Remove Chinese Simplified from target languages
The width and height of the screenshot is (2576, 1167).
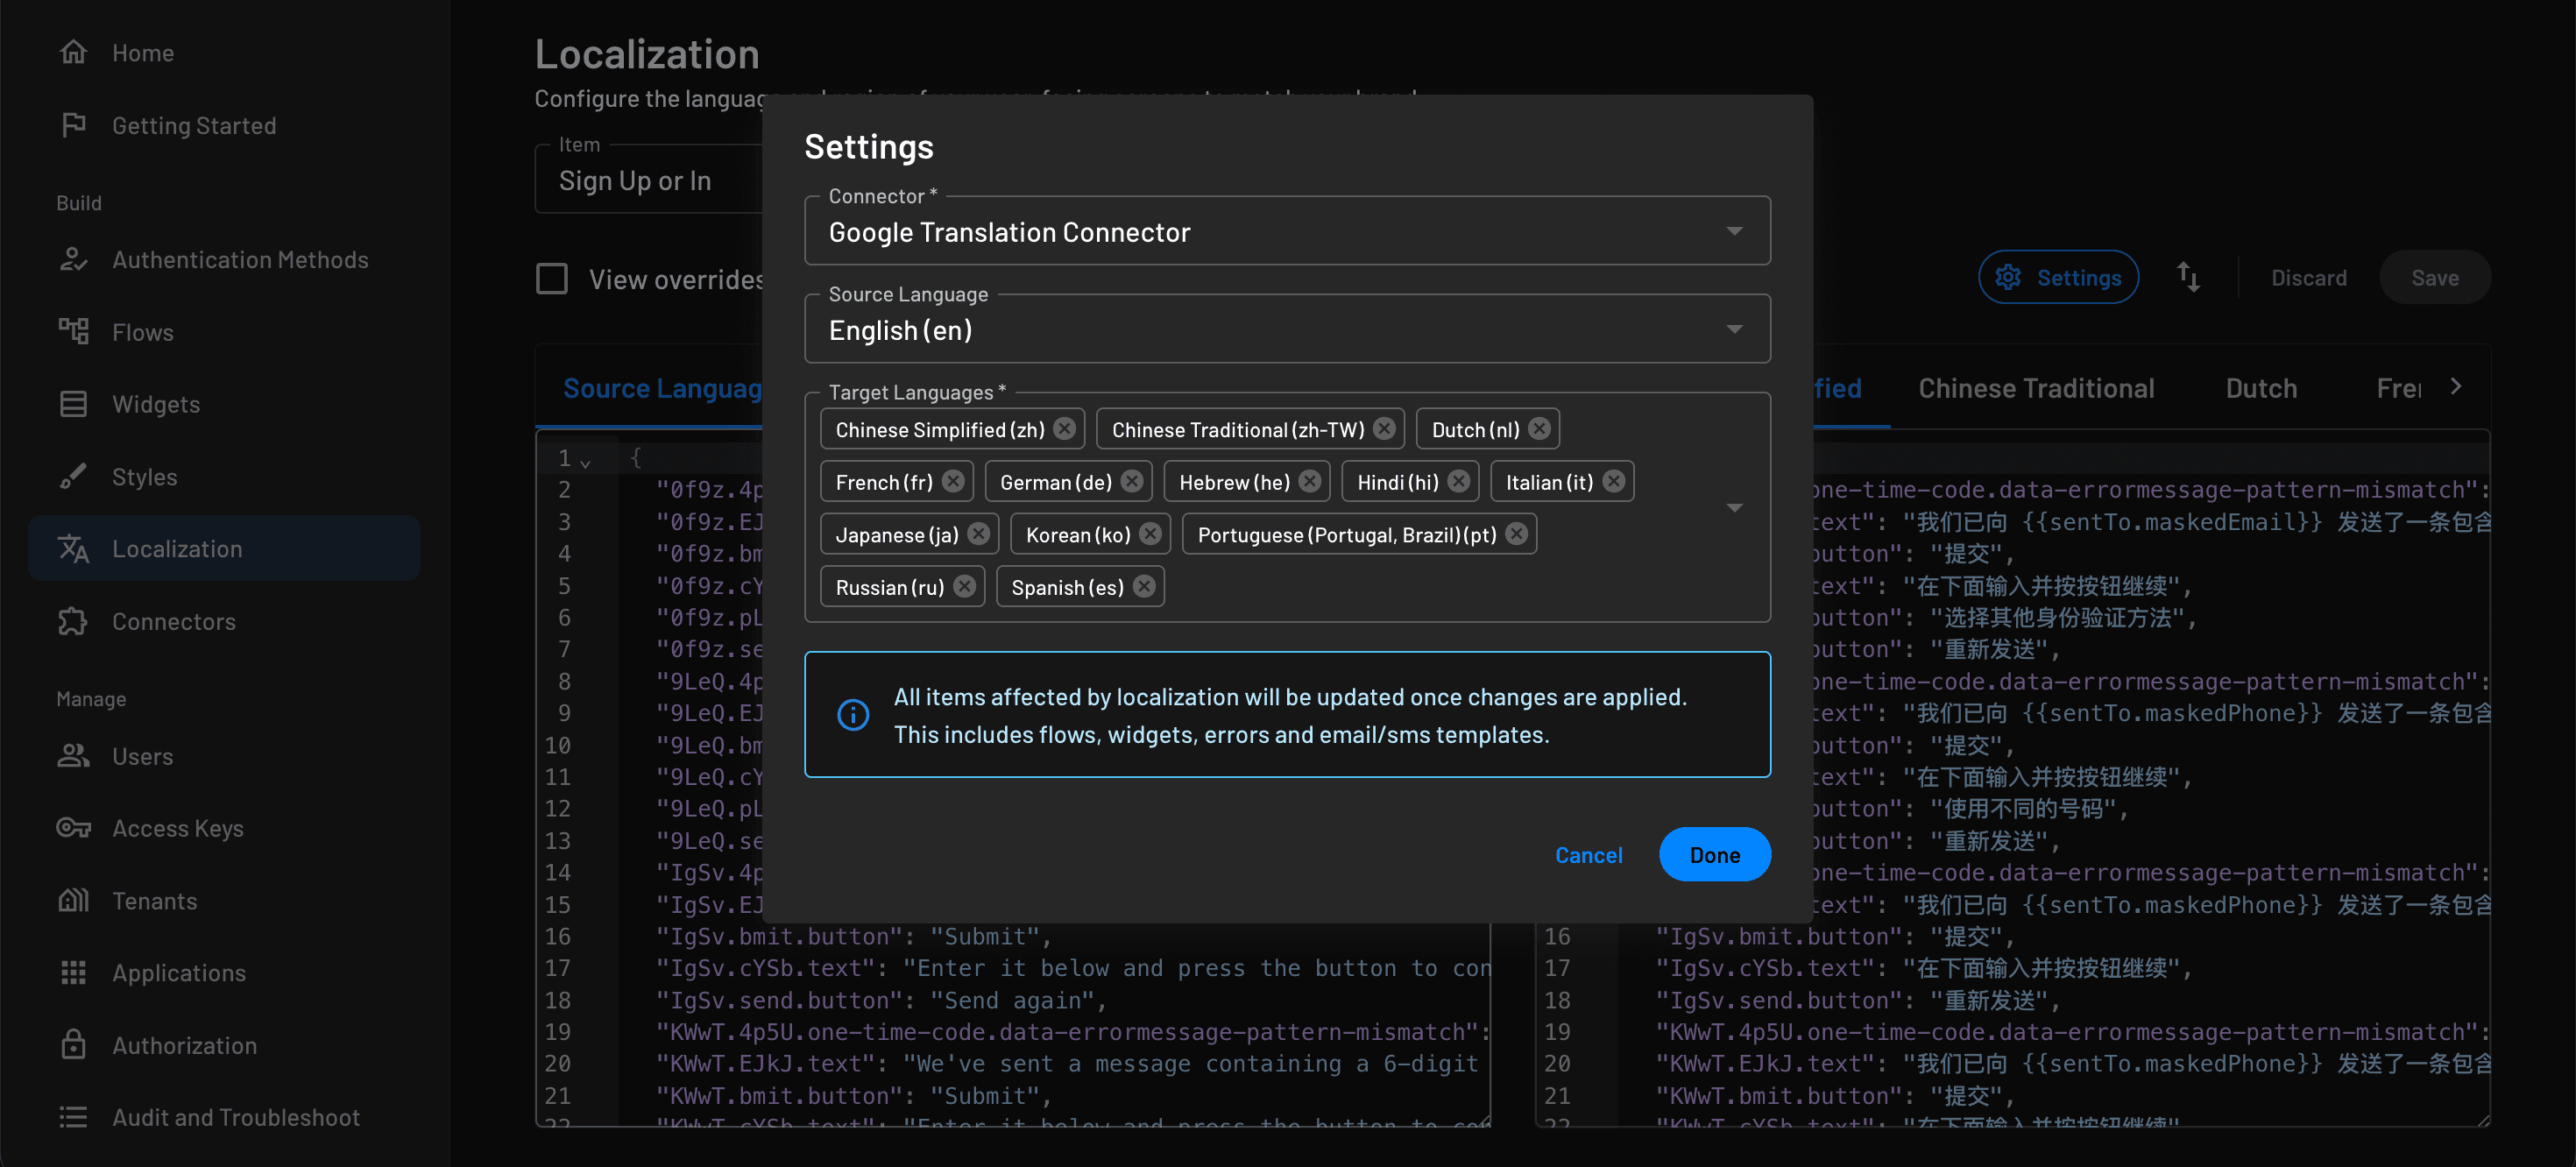tap(1064, 428)
